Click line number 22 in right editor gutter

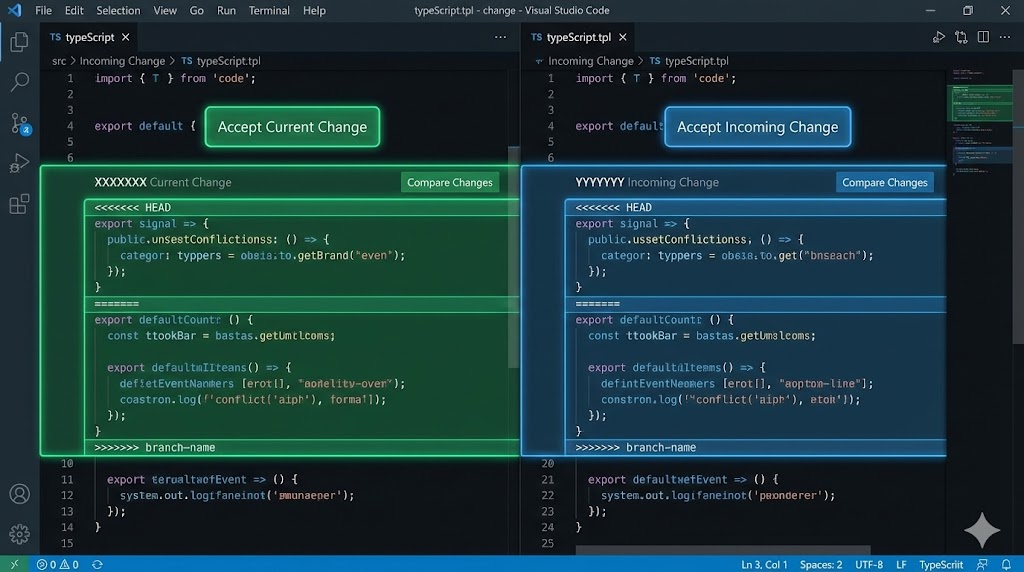pyautogui.click(x=547, y=495)
